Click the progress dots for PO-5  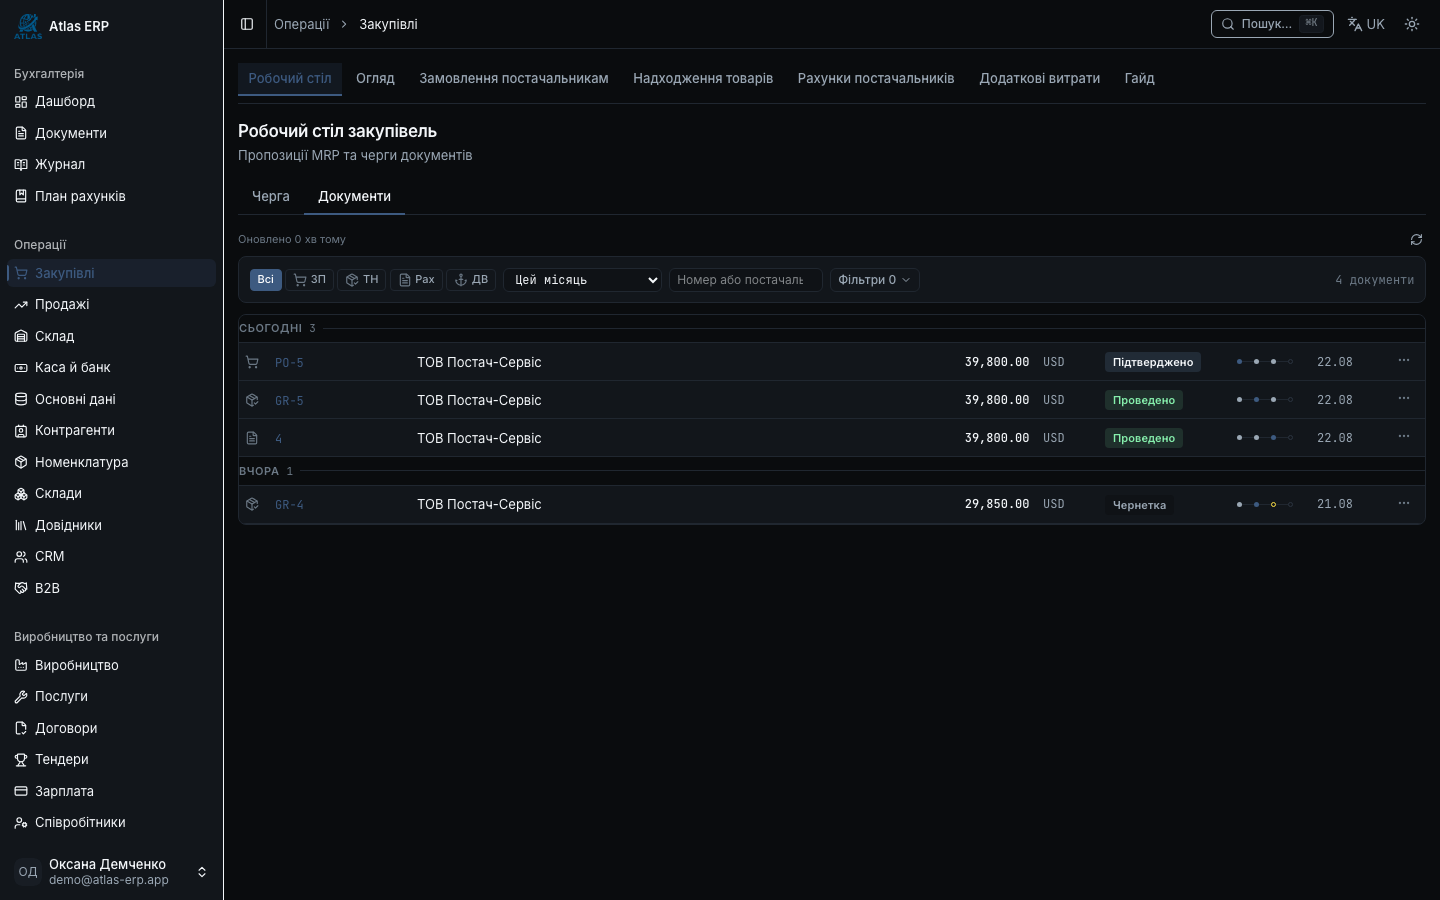click(x=1265, y=362)
